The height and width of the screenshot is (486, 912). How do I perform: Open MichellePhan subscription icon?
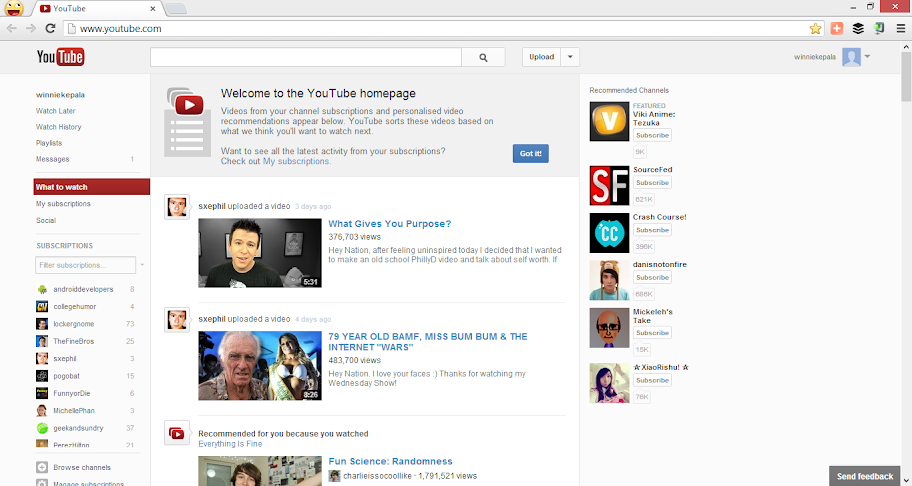(42, 411)
